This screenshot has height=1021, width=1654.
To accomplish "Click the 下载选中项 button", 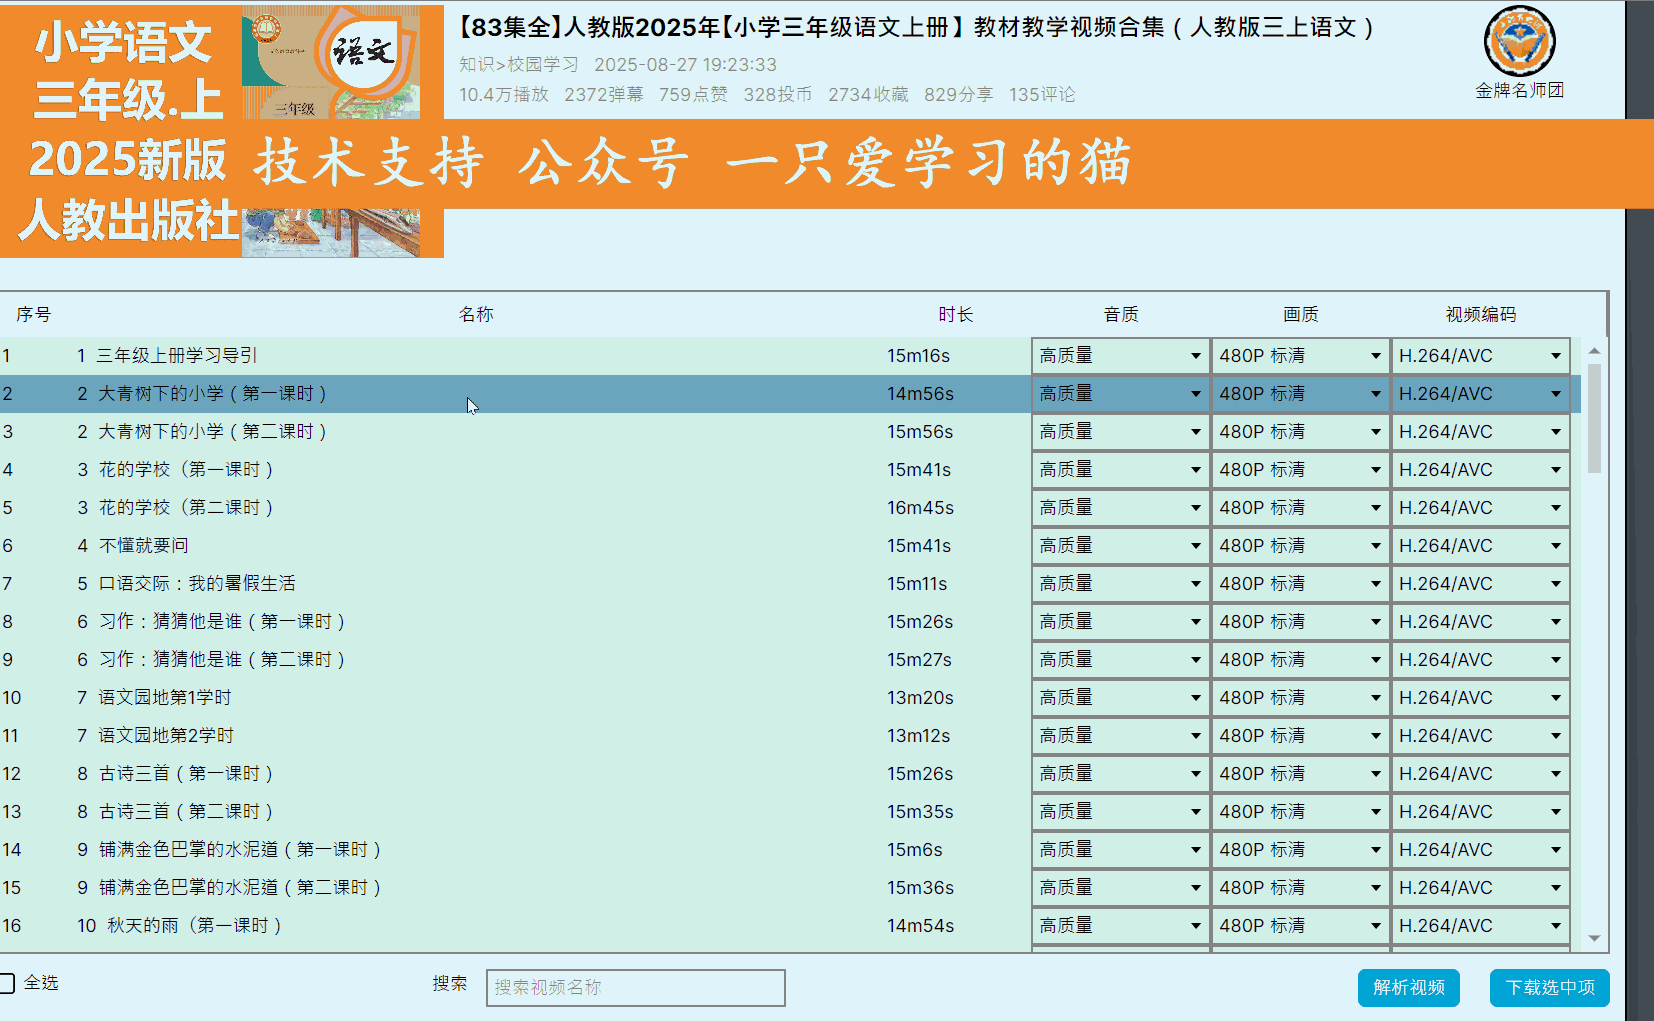I will tap(1549, 988).
